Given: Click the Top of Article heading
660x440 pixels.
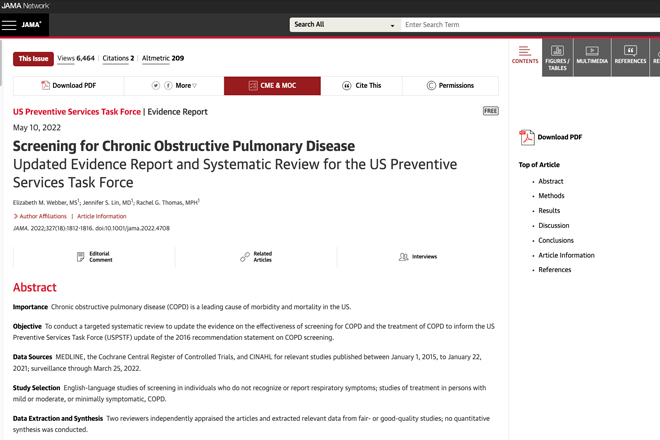Looking at the screenshot, I should coord(539,165).
